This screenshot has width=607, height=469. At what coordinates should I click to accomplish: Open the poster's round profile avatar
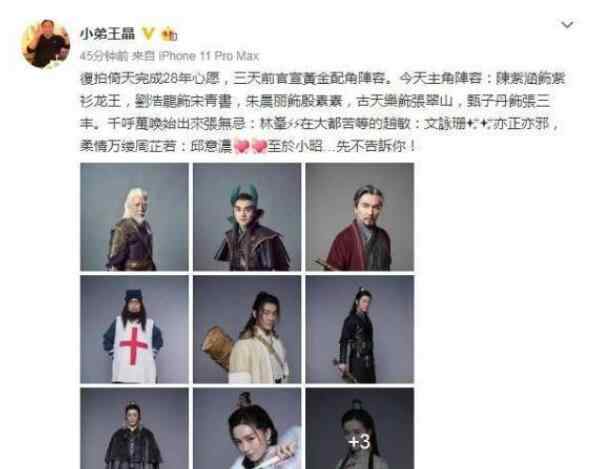click(x=46, y=43)
